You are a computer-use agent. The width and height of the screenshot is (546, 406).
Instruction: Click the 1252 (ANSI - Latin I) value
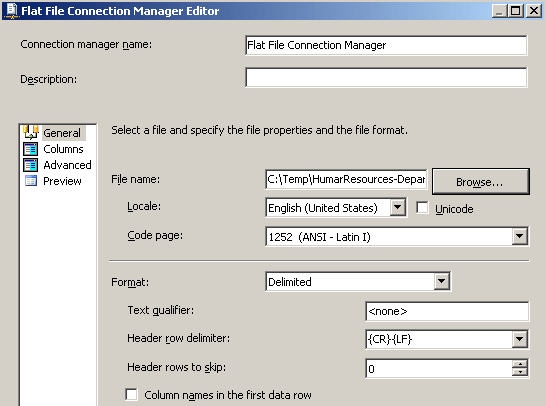[x=319, y=237]
